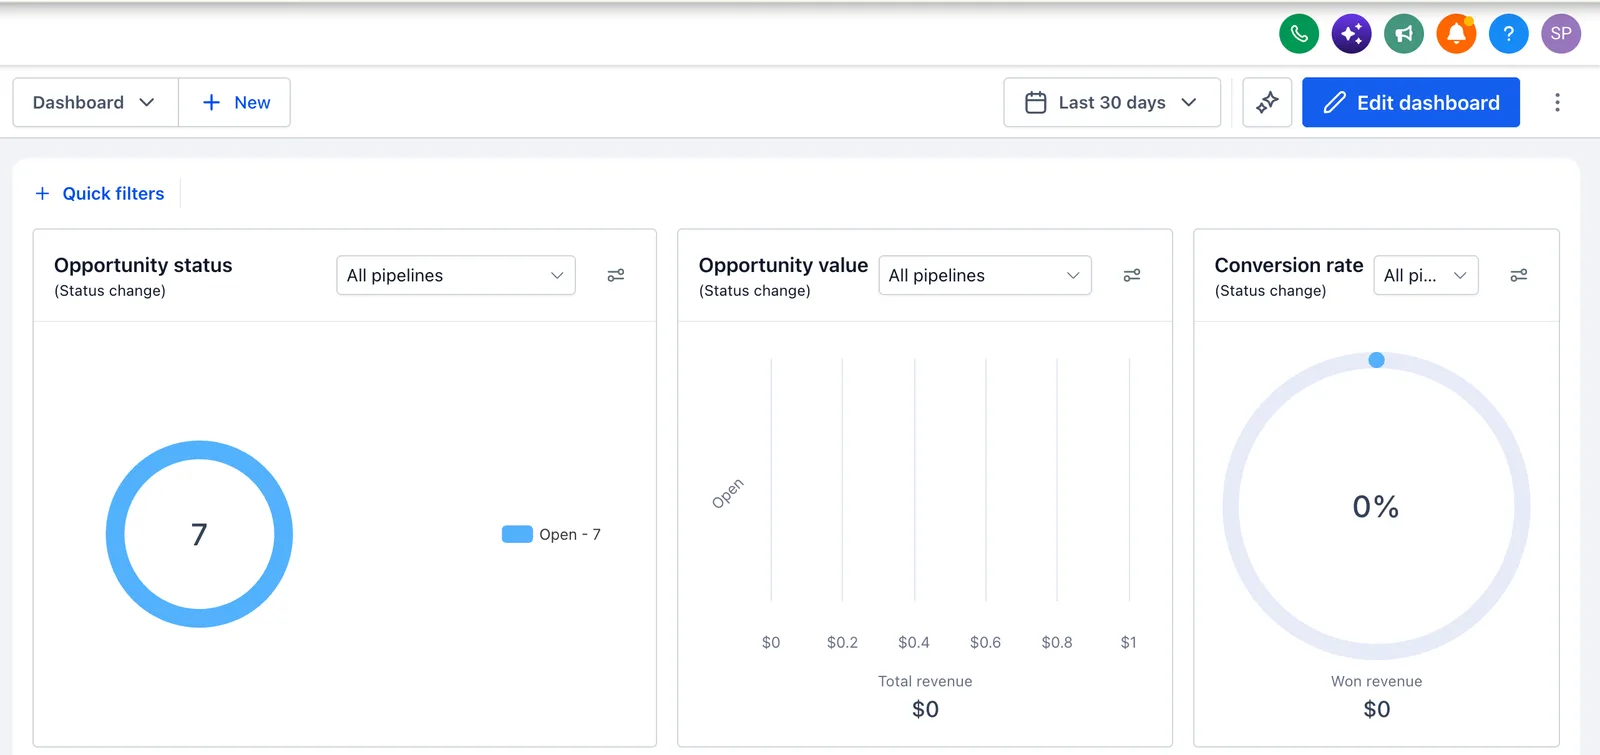The height and width of the screenshot is (755, 1600).
Task: Open the three-dot more options menu
Action: coord(1557,102)
